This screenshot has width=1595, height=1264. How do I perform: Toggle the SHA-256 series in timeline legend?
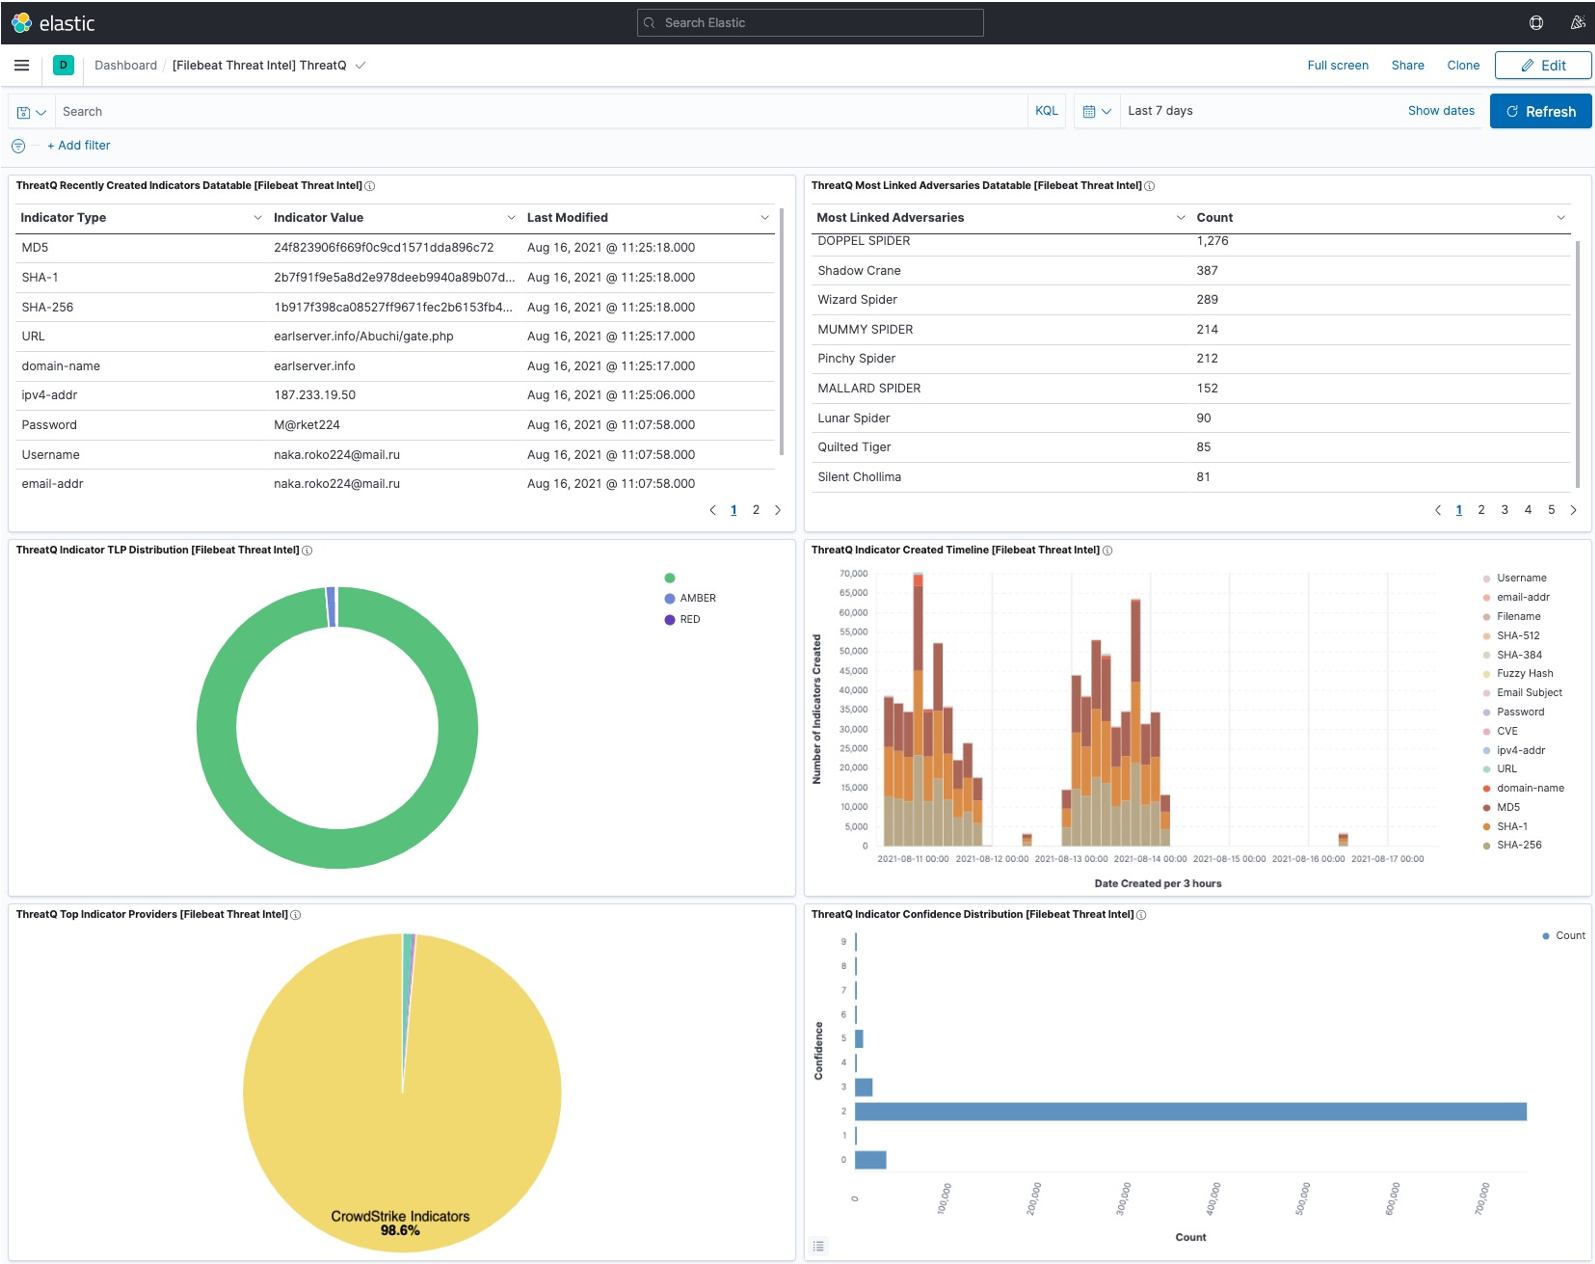(1518, 845)
